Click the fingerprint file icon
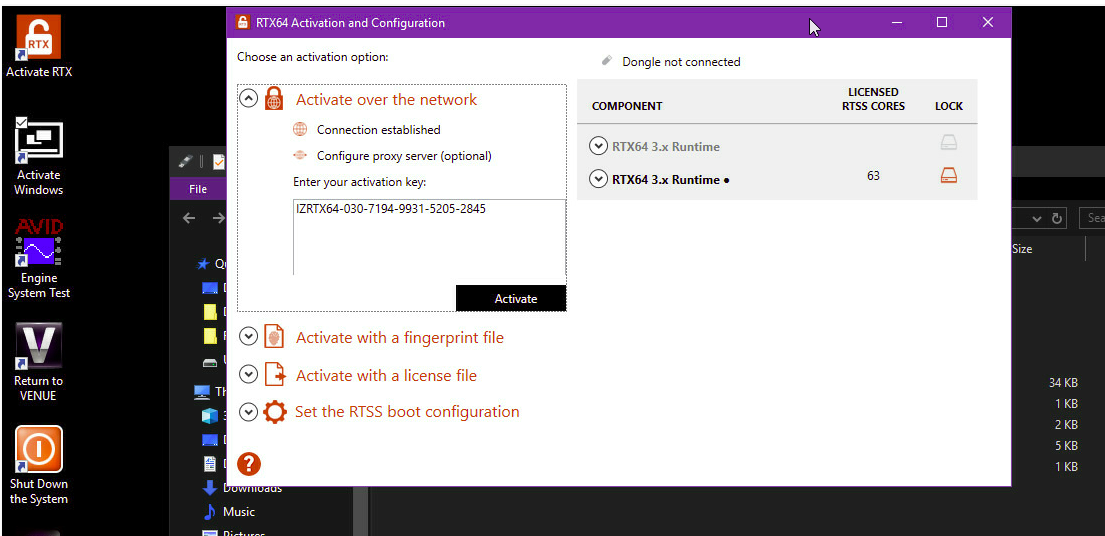Image resolution: width=1105 pixels, height=536 pixels. click(274, 337)
